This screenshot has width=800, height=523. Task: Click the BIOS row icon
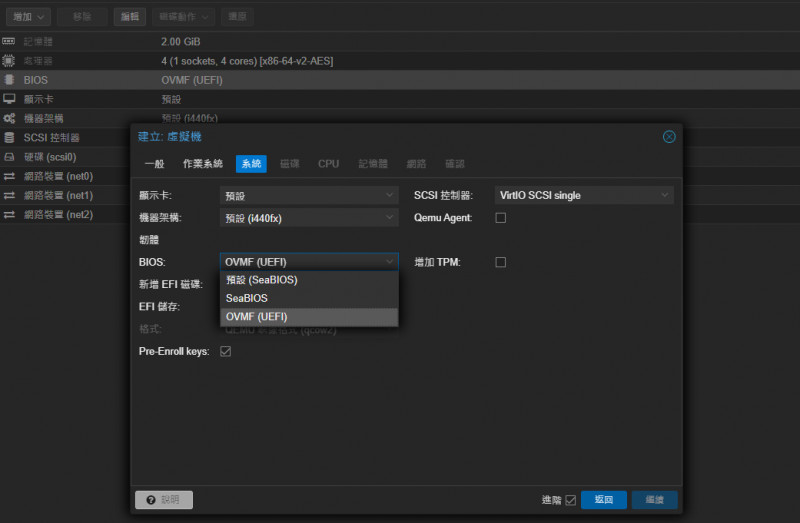[x=9, y=80]
